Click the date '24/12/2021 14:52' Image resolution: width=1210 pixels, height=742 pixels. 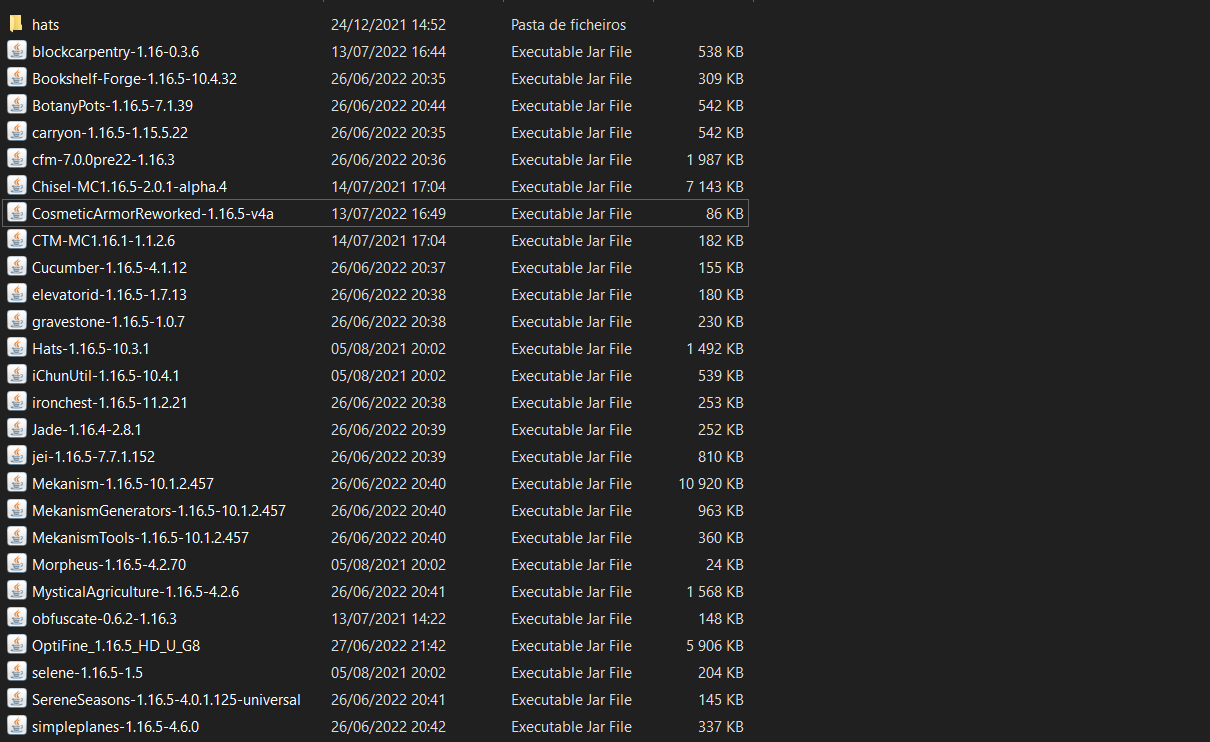(x=388, y=24)
